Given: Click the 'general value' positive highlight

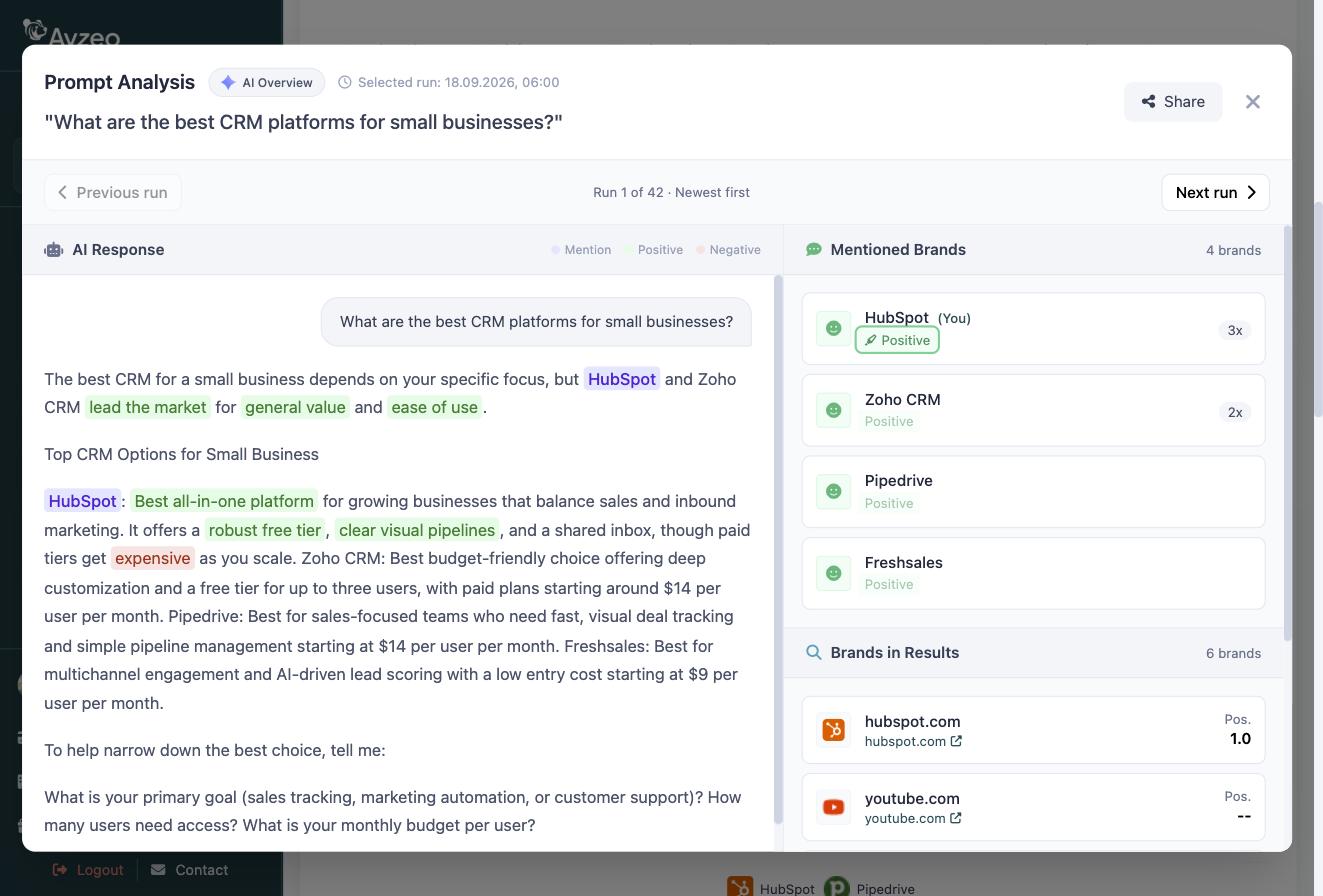Looking at the screenshot, I should click(295, 407).
